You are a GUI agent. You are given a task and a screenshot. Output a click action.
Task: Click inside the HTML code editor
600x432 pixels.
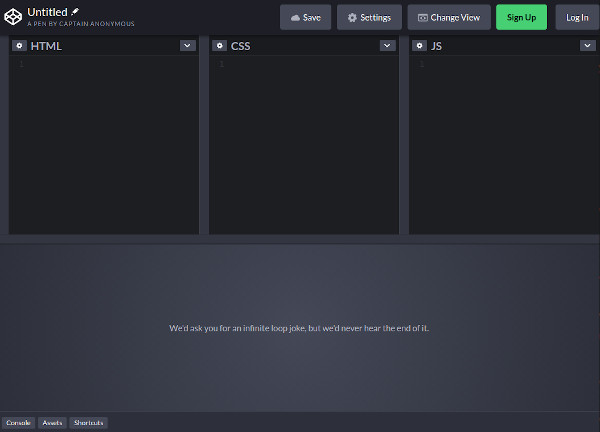[104, 145]
